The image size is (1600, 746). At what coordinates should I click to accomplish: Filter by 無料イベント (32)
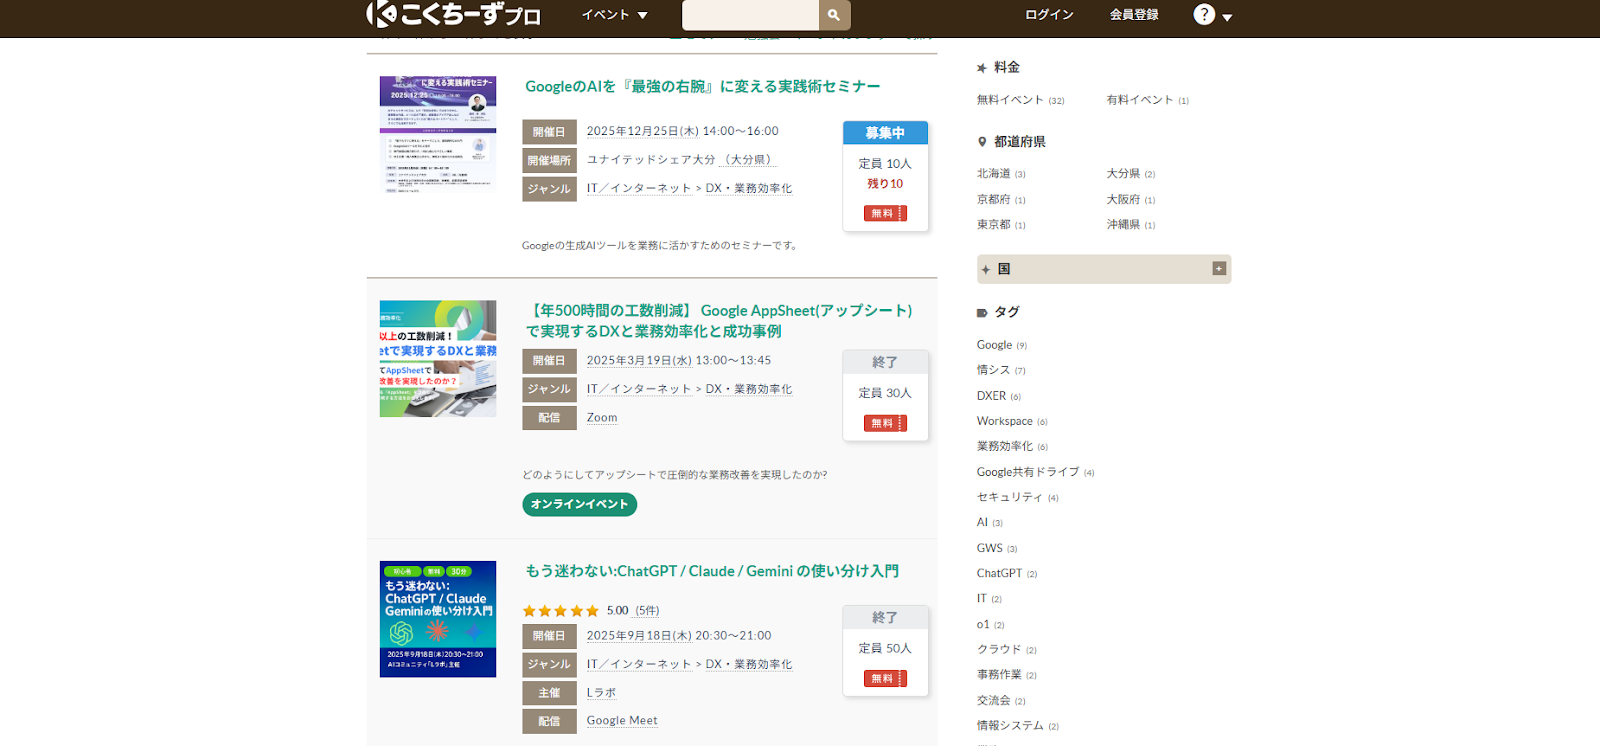[1020, 100]
